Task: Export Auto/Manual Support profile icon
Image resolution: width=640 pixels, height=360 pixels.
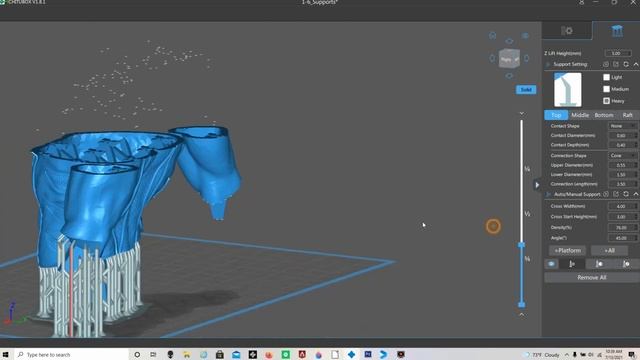Action: pos(616,194)
